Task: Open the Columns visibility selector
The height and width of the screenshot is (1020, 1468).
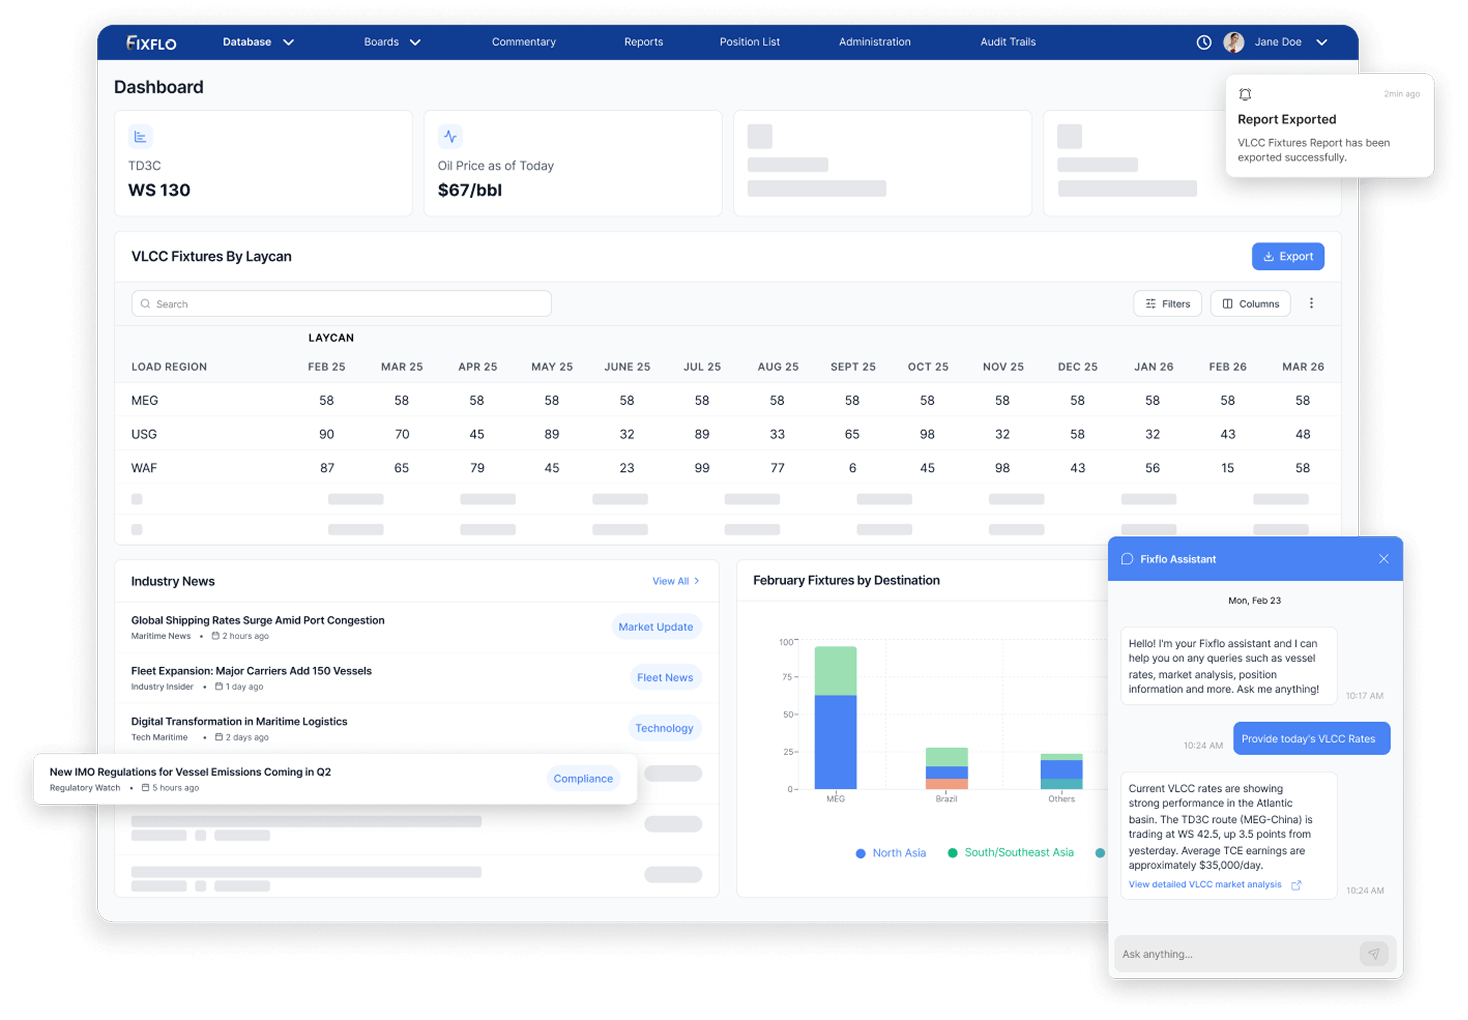Action: click(1250, 304)
